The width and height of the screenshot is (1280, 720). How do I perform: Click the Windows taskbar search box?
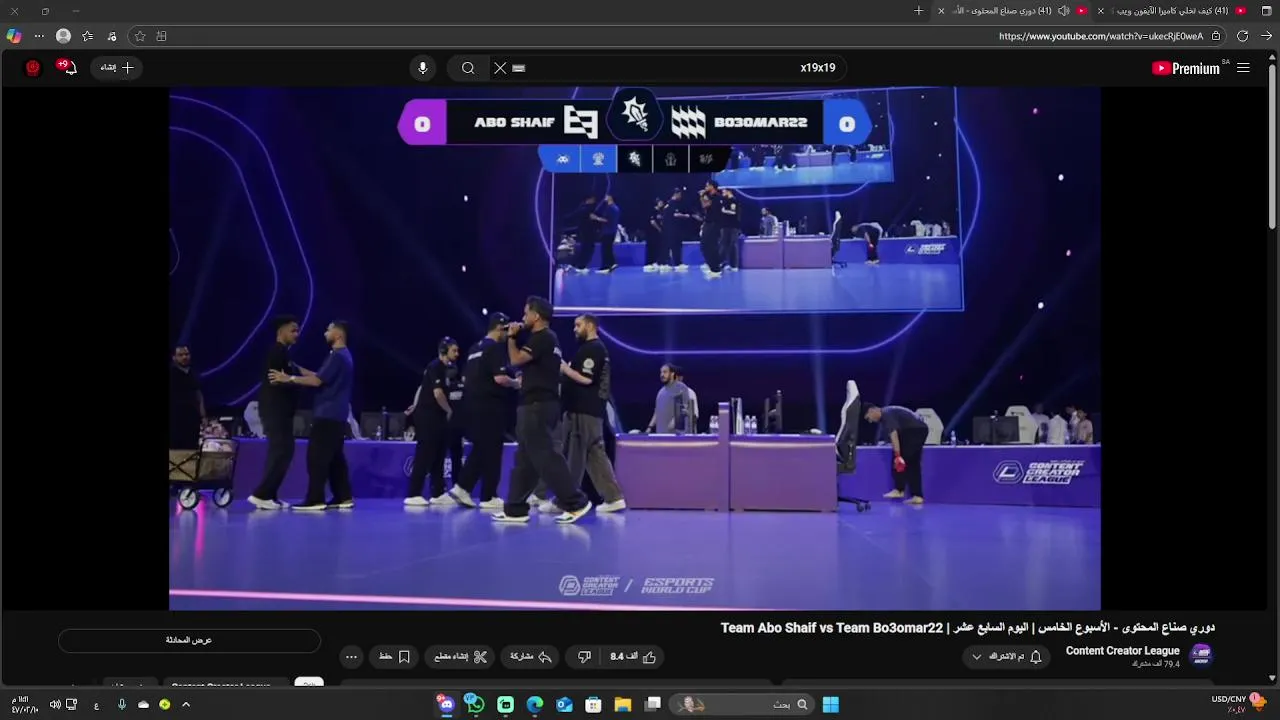coord(741,705)
